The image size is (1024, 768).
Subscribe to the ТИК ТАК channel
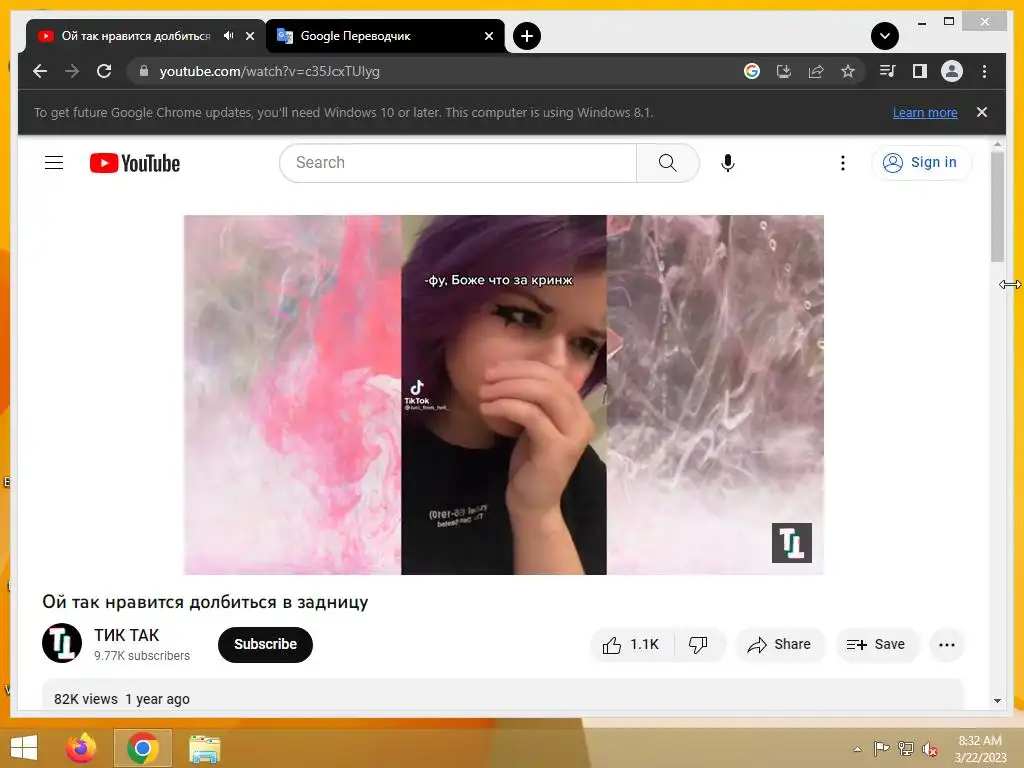tap(265, 645)
